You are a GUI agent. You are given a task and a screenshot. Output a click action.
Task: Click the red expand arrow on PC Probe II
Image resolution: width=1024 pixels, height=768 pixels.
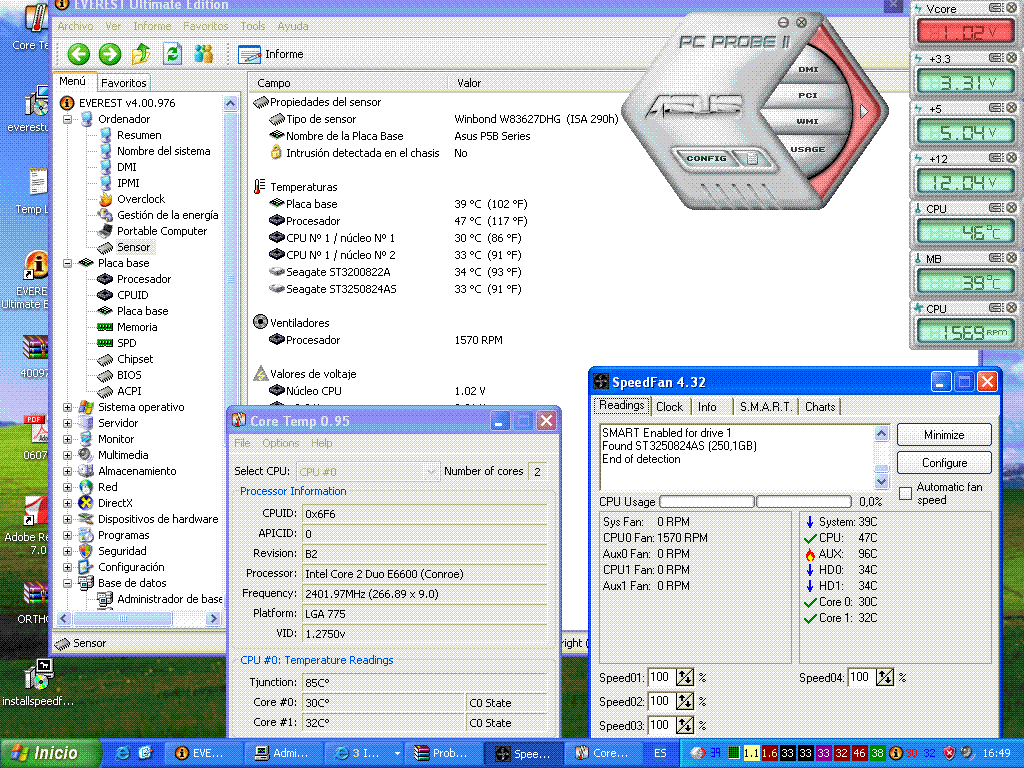tap(864, 111)
